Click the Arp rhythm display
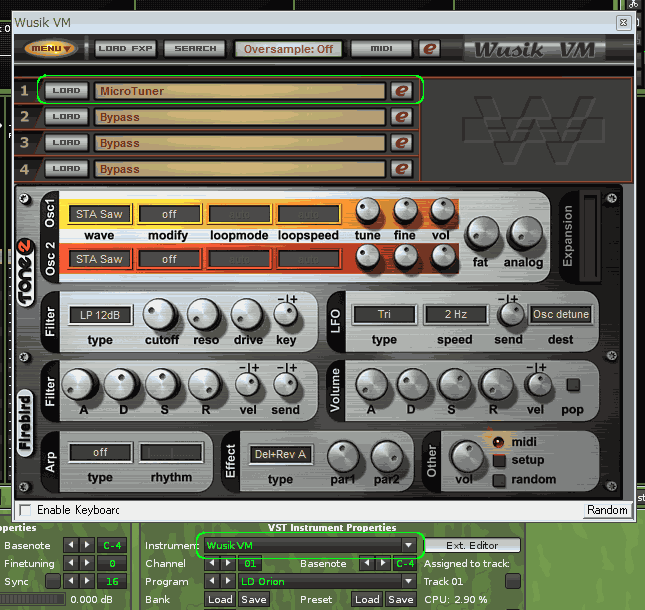The image size is (645, 610). click(171, 452)
